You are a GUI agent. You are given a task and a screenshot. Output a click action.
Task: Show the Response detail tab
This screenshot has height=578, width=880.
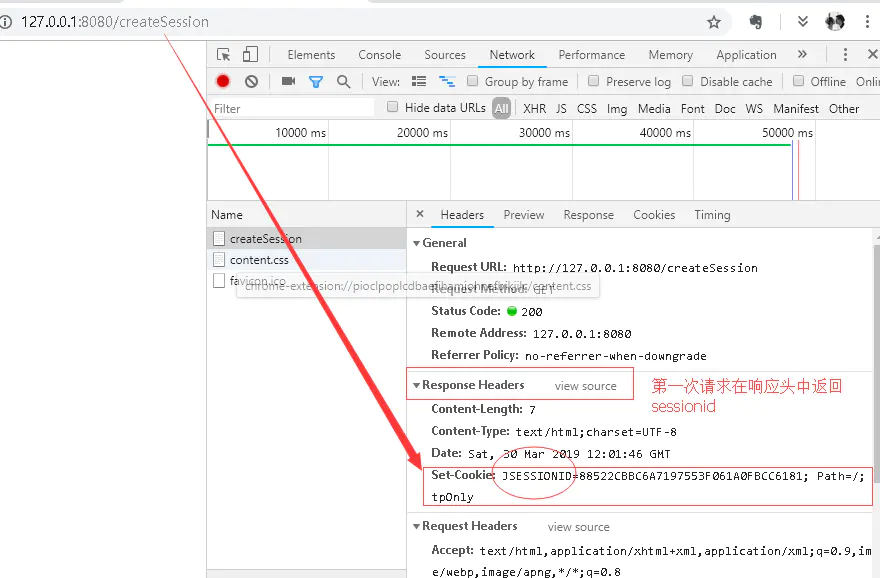coord(589,215)
